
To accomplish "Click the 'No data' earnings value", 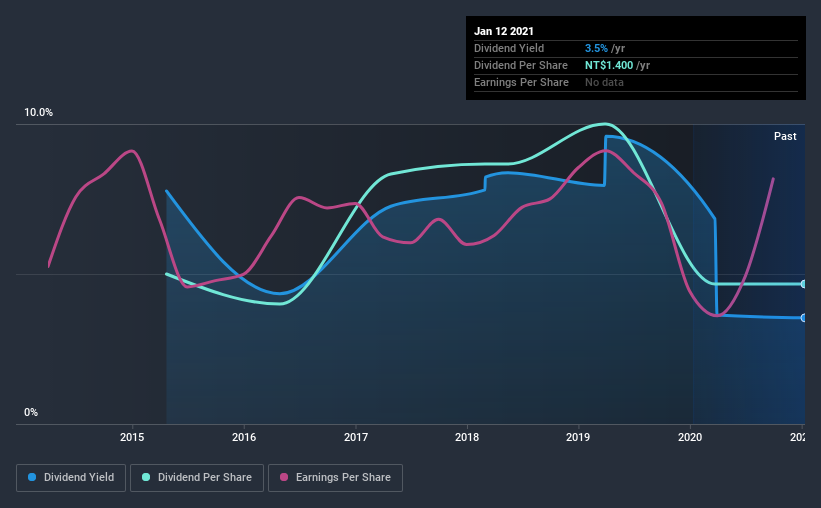I will coord(604,82).
